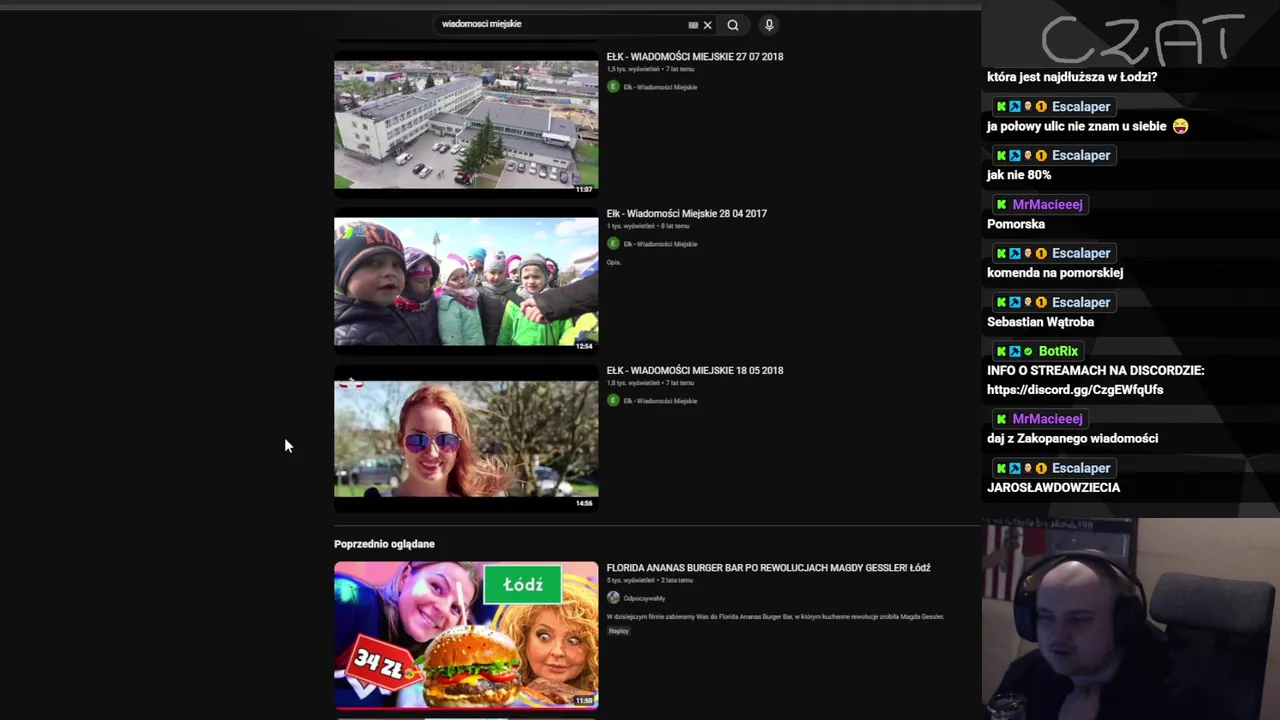Click channel avatar under the 18 05 2018 video
Screen dimensions: 1280x720
coord(613,401)
